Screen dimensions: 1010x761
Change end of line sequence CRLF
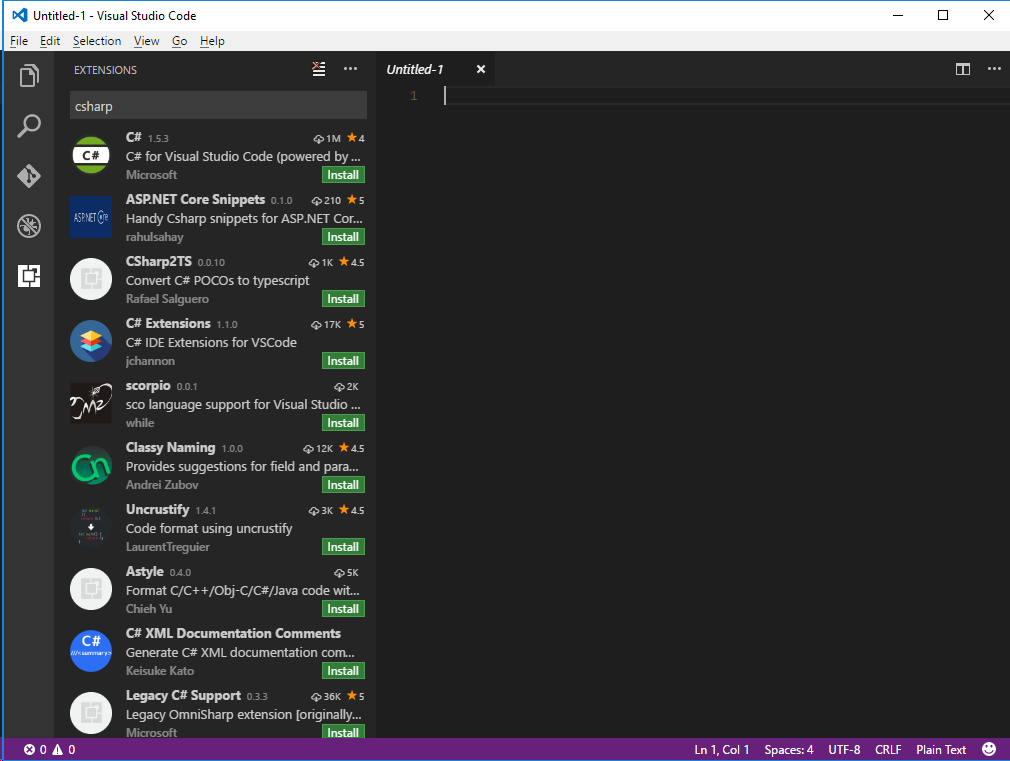tap(888, 749)
